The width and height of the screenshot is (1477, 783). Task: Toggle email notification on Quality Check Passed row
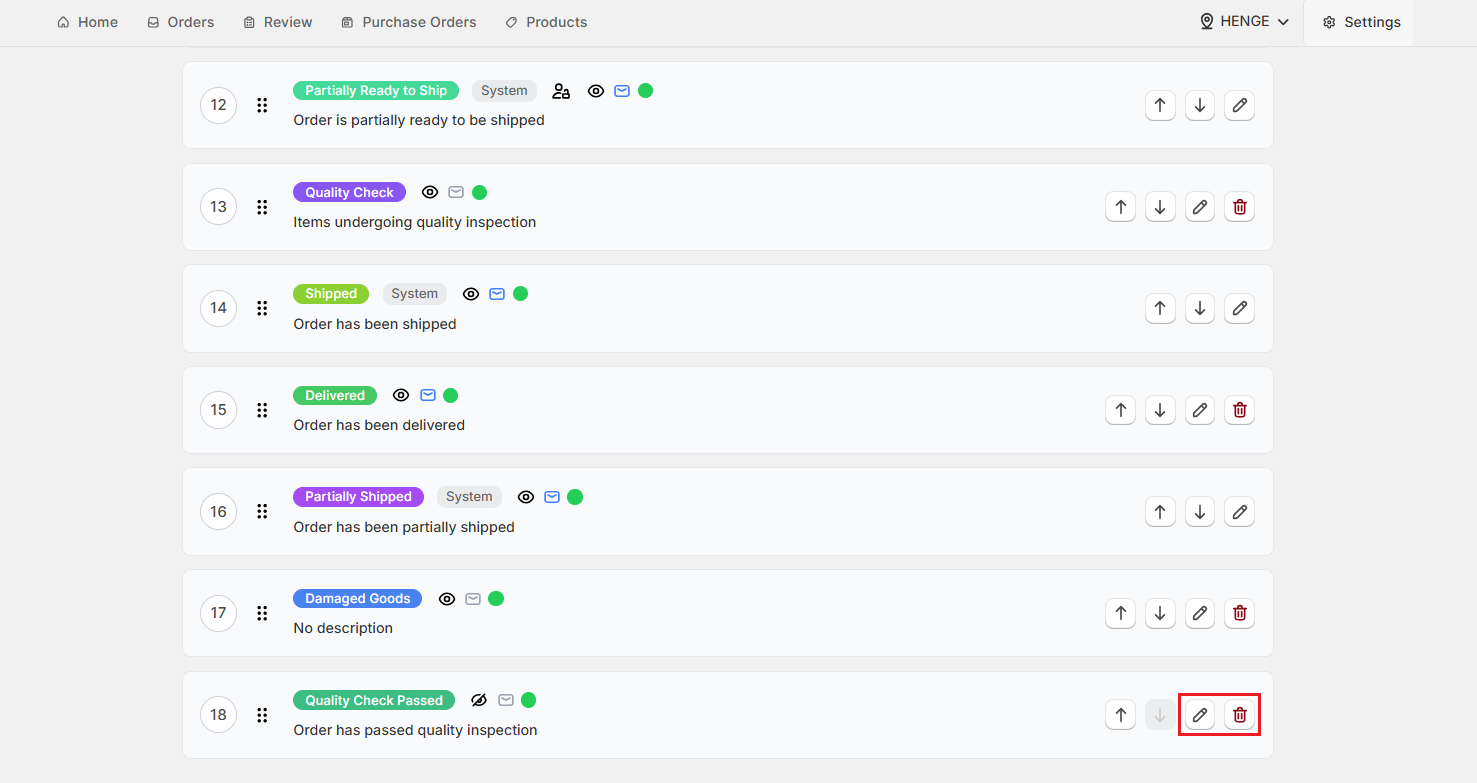pos(506,700)
